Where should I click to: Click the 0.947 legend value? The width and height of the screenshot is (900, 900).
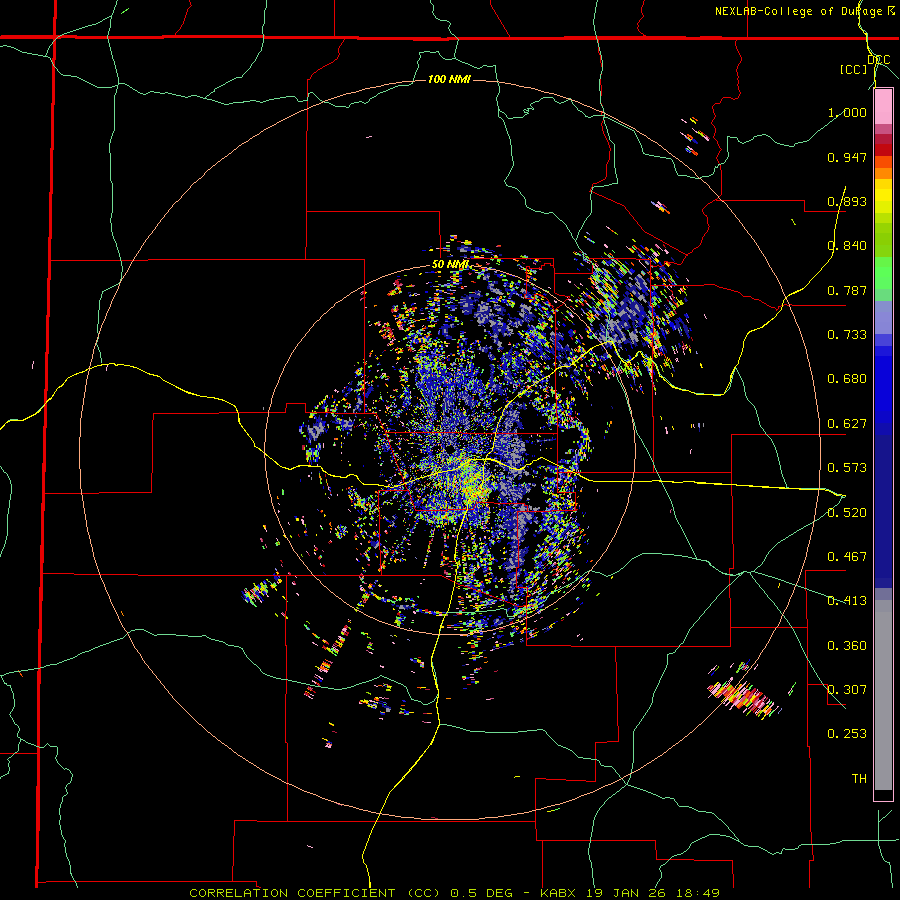click(847, 157)
